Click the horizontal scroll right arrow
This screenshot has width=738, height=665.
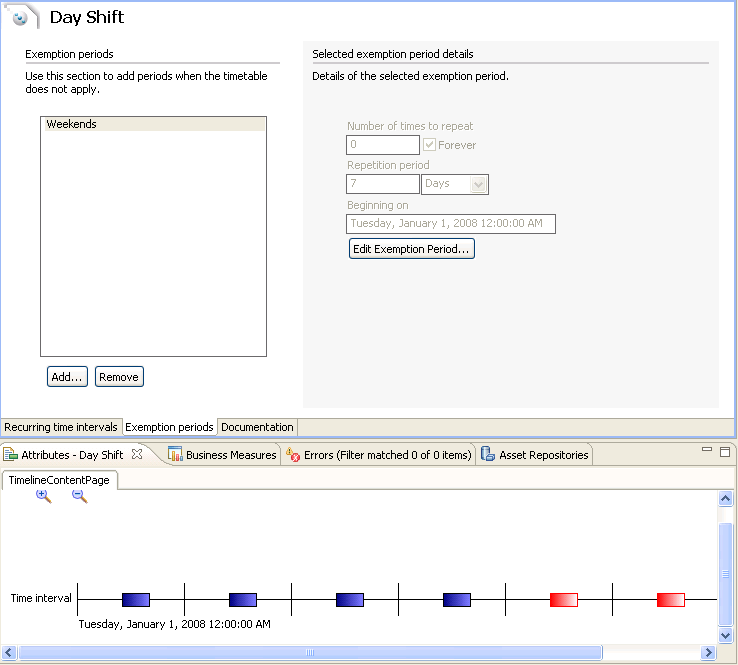pyautogui.click(x=708, y=652)
